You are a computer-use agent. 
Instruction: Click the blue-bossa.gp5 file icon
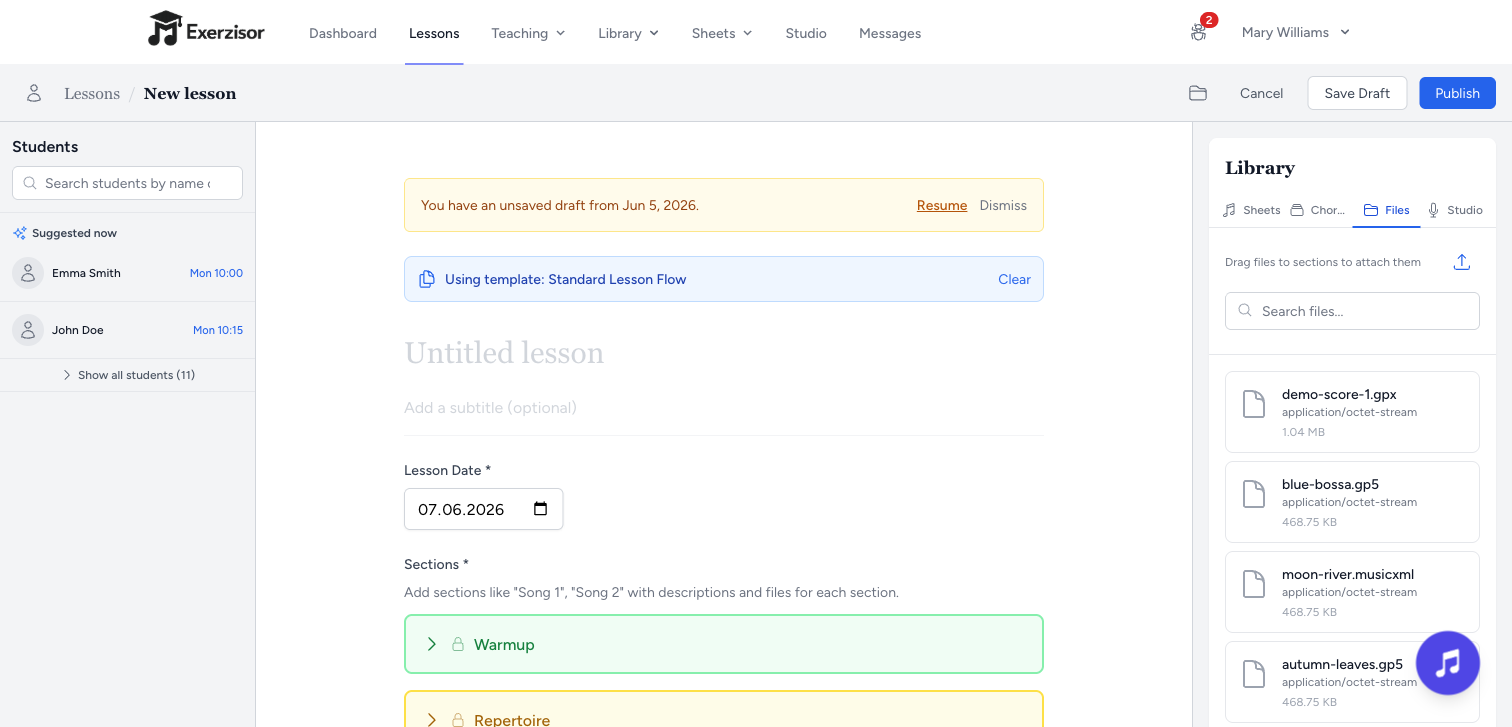tap(1254, 494)
